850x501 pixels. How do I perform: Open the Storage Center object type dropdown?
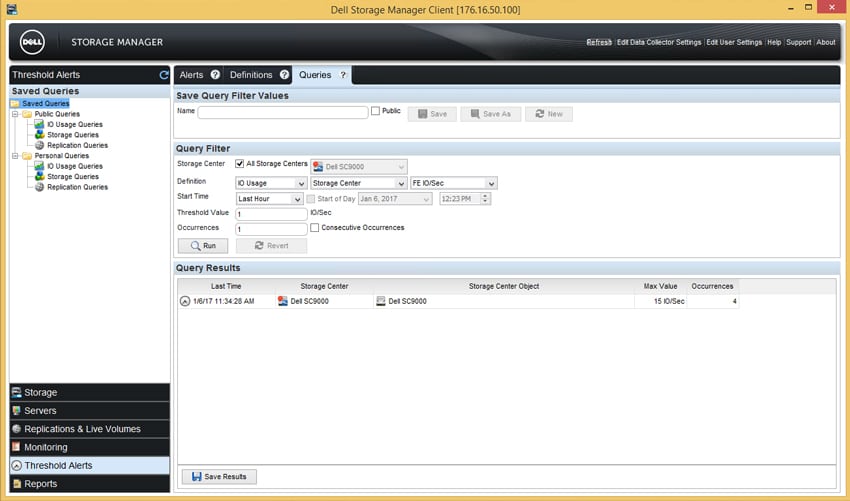click(359, 183)
